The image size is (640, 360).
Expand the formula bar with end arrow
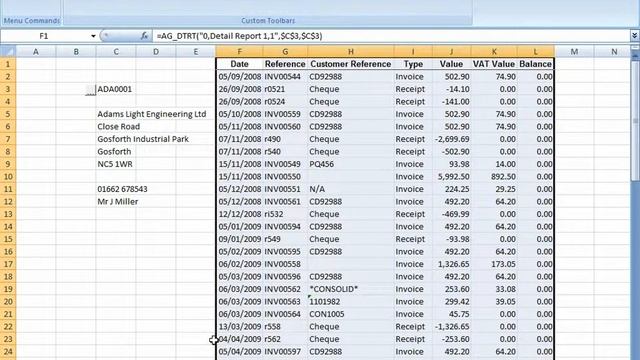click(x=635, y=36)
